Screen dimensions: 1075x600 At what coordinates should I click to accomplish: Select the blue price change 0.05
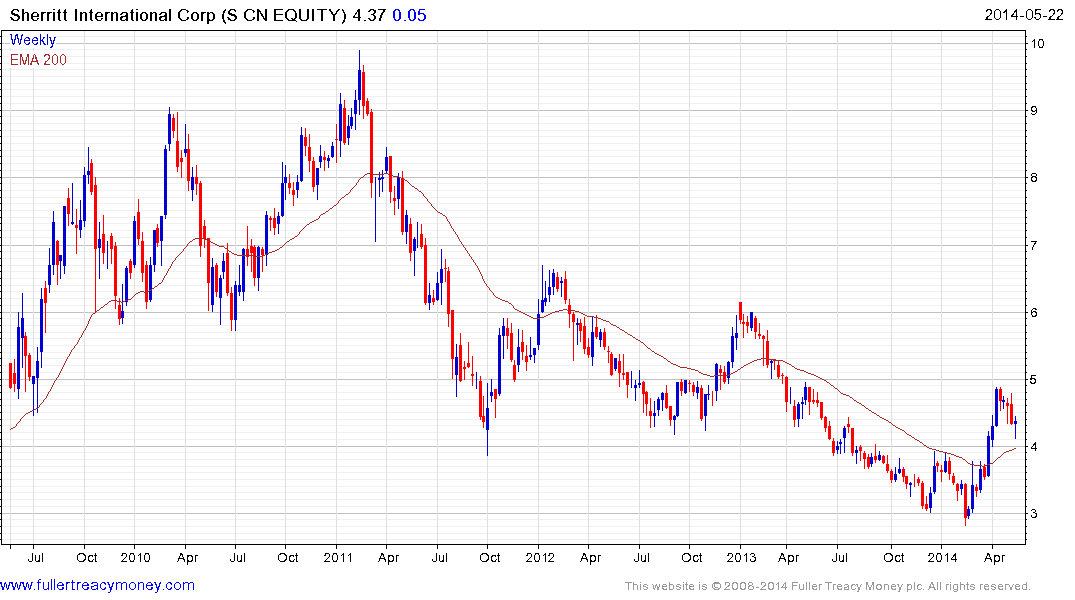point(409,15)
